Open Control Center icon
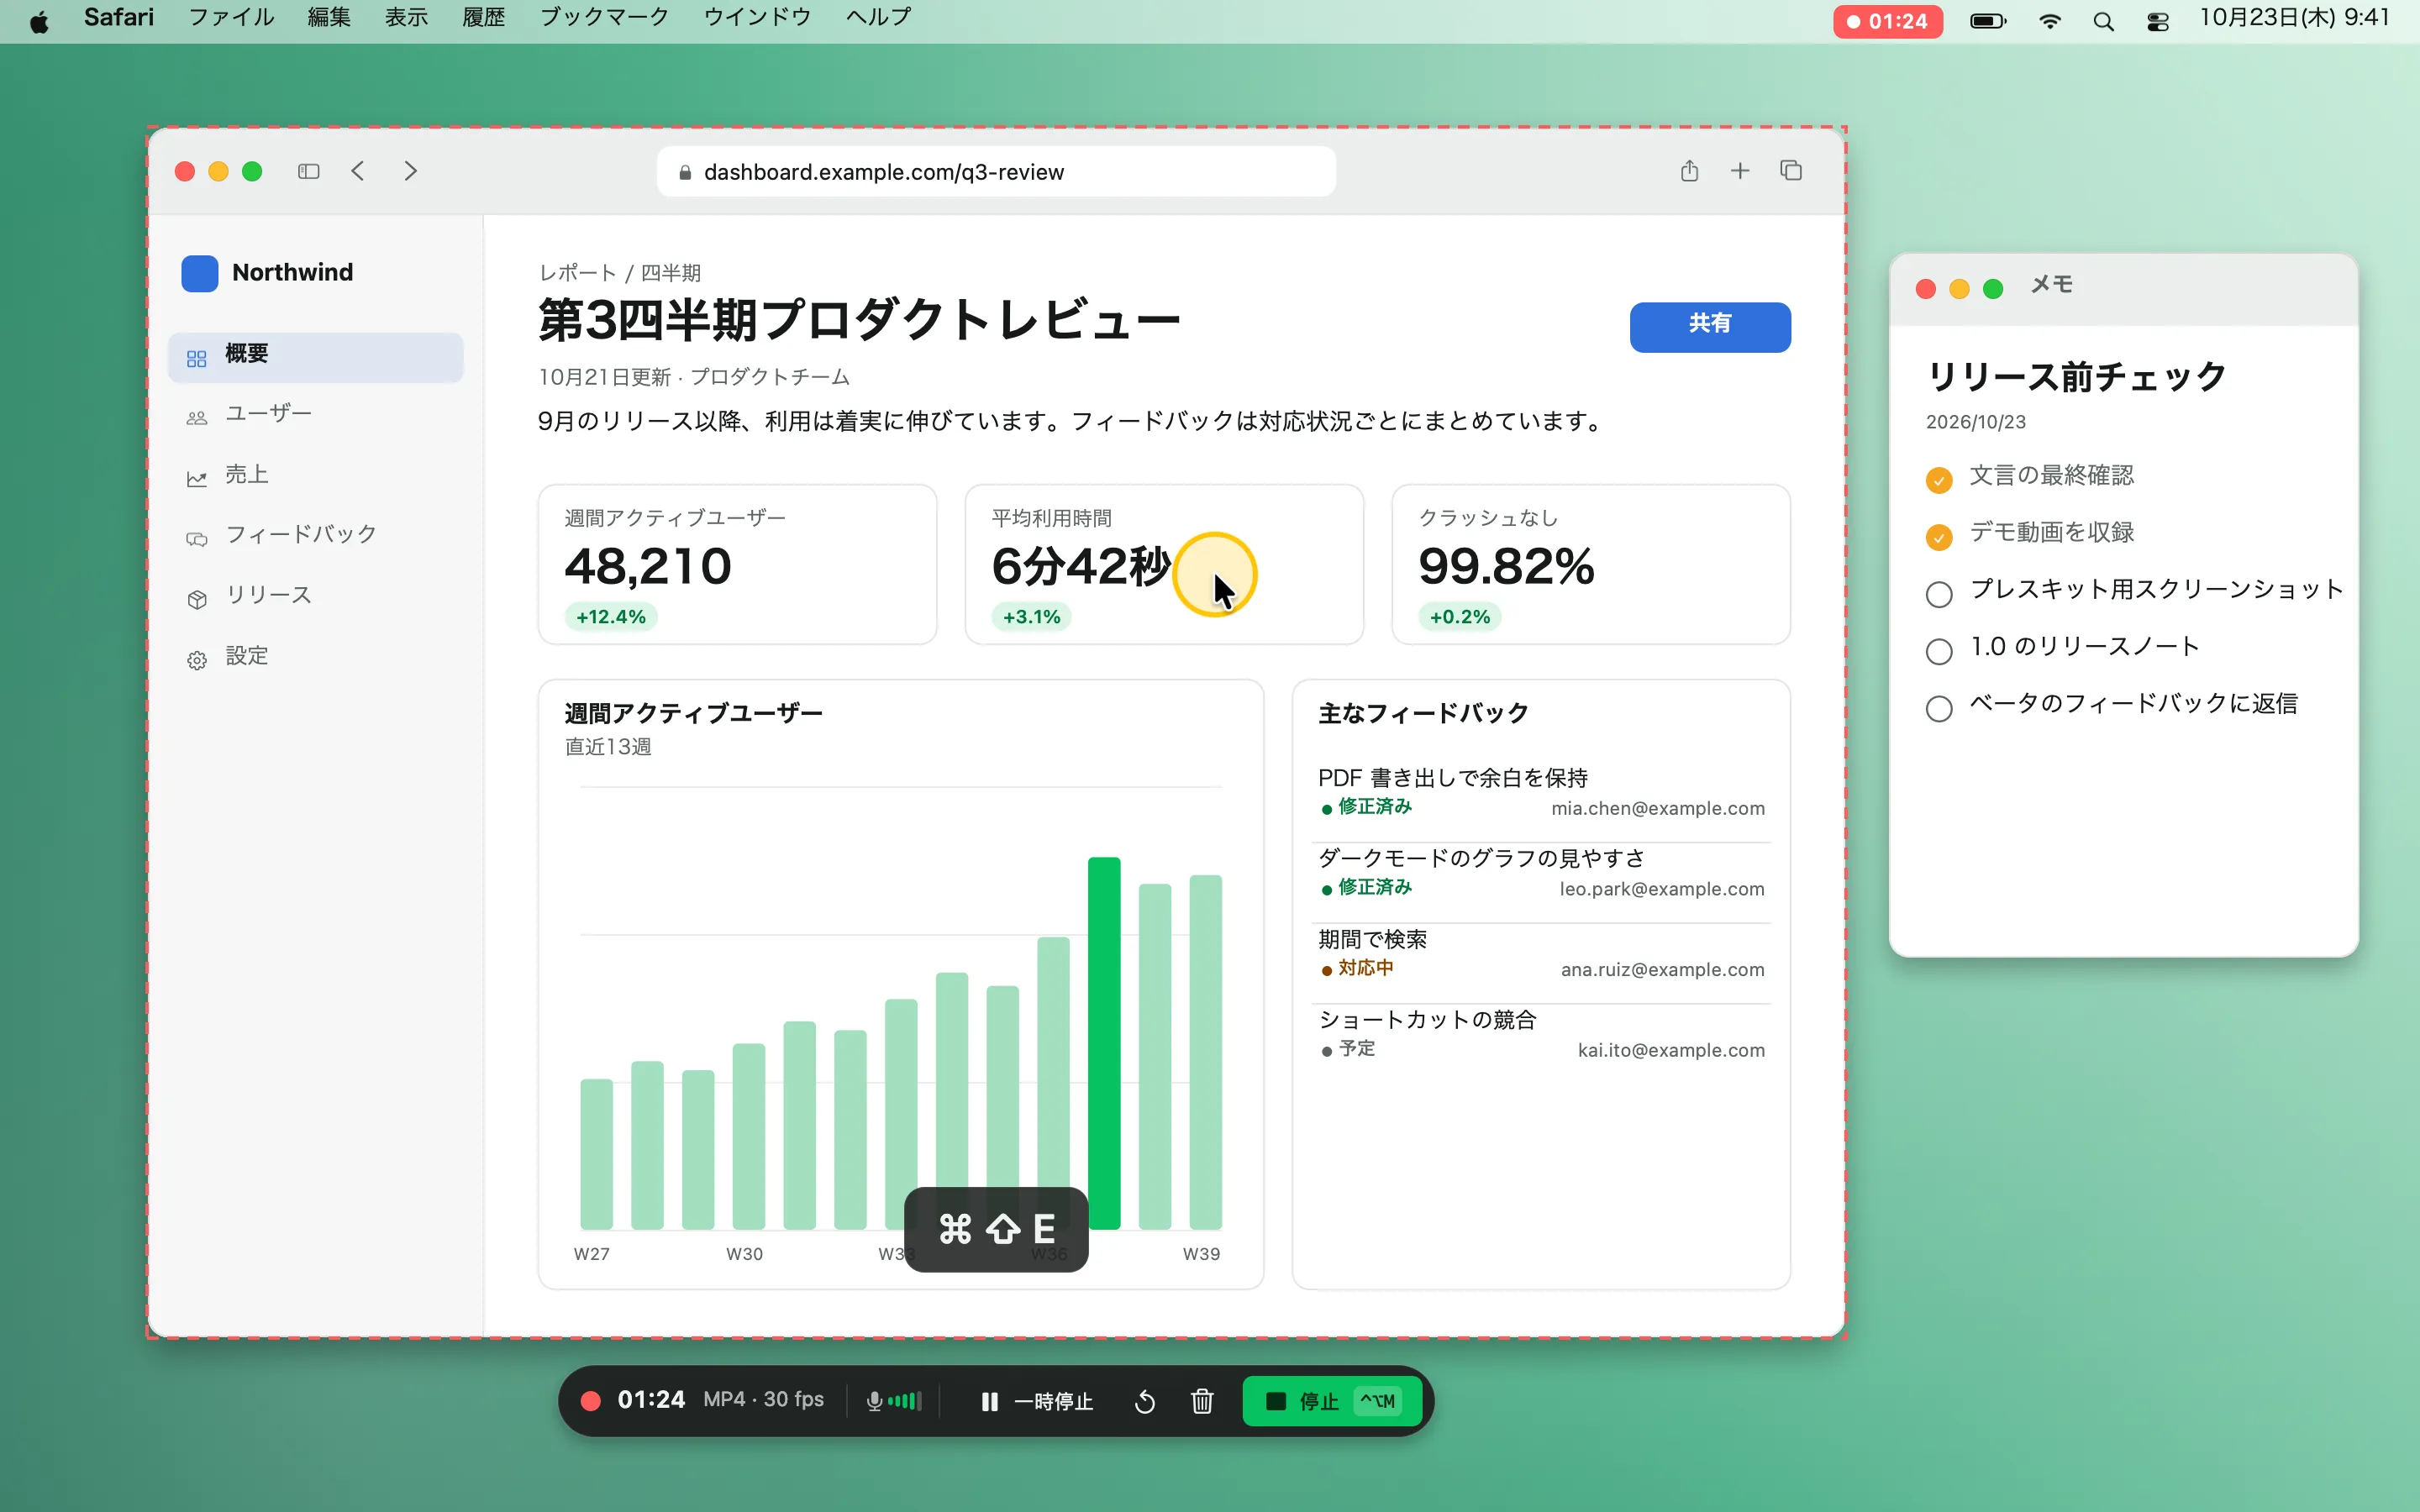The width and height of the screenshot is (2420, 1512). pos(2157,21)
